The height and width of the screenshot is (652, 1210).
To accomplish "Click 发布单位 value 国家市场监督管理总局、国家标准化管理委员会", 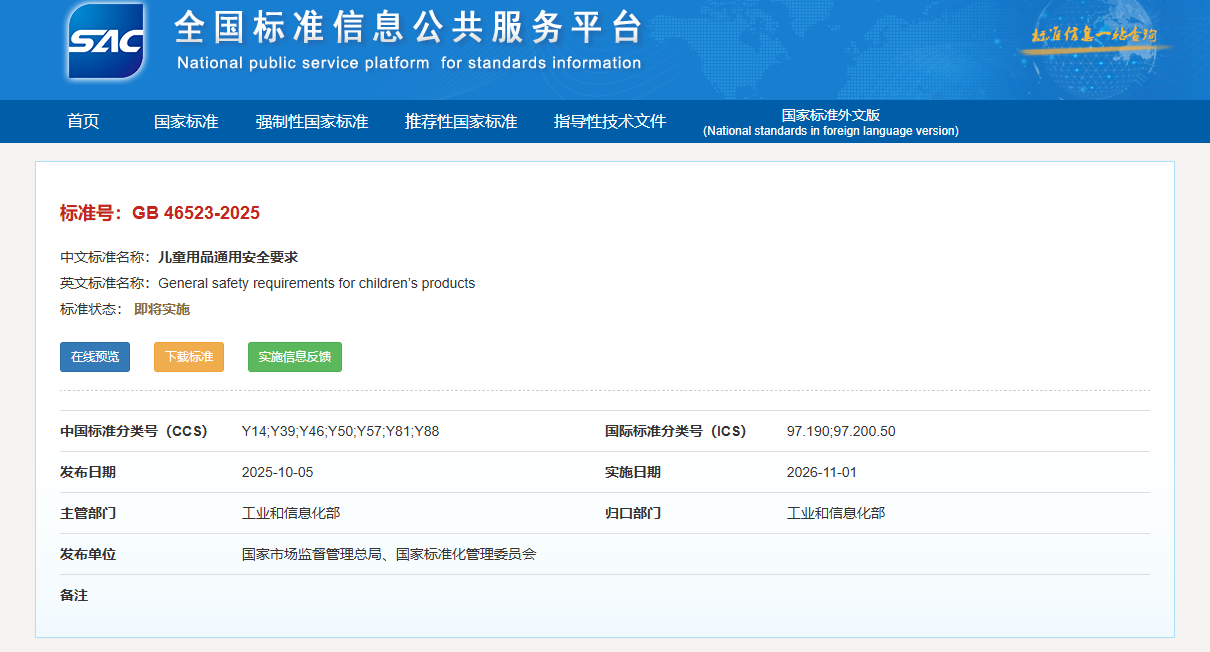I will click(x=389, y=554).
